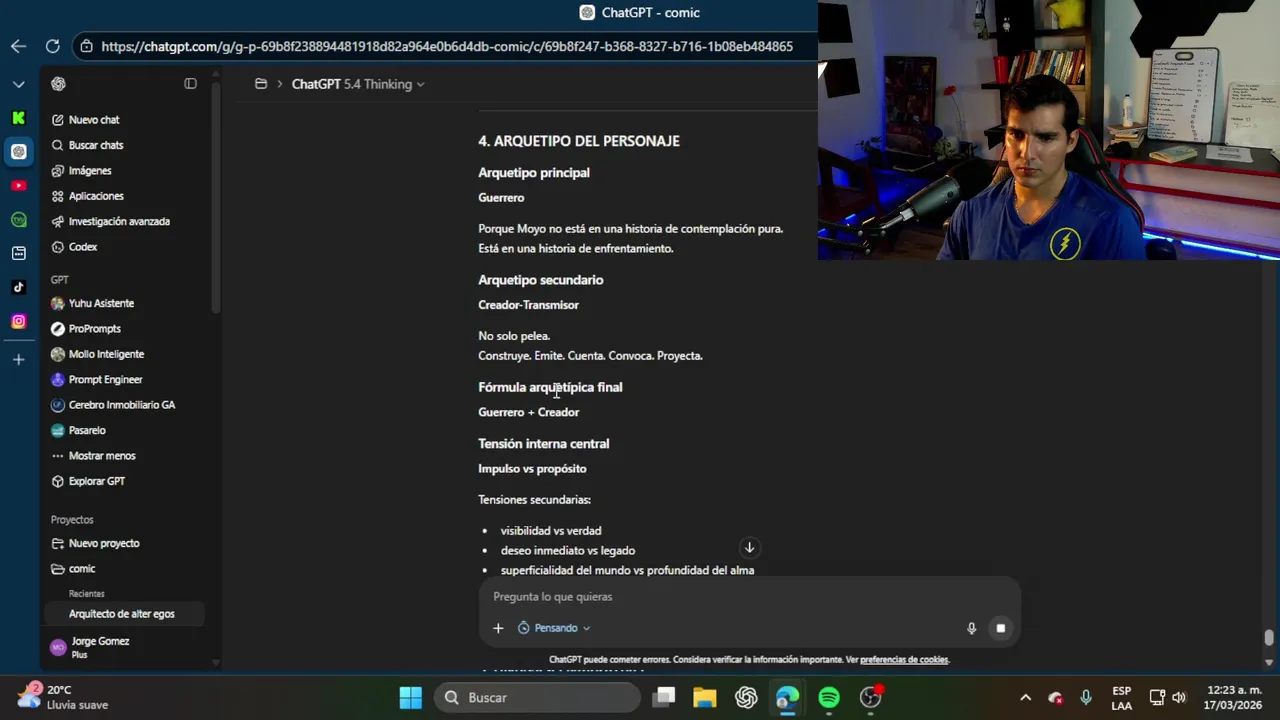Collapse the Proyectos section header
Image resolution: width=1280 pixels, height=720 pixels.
72,520
